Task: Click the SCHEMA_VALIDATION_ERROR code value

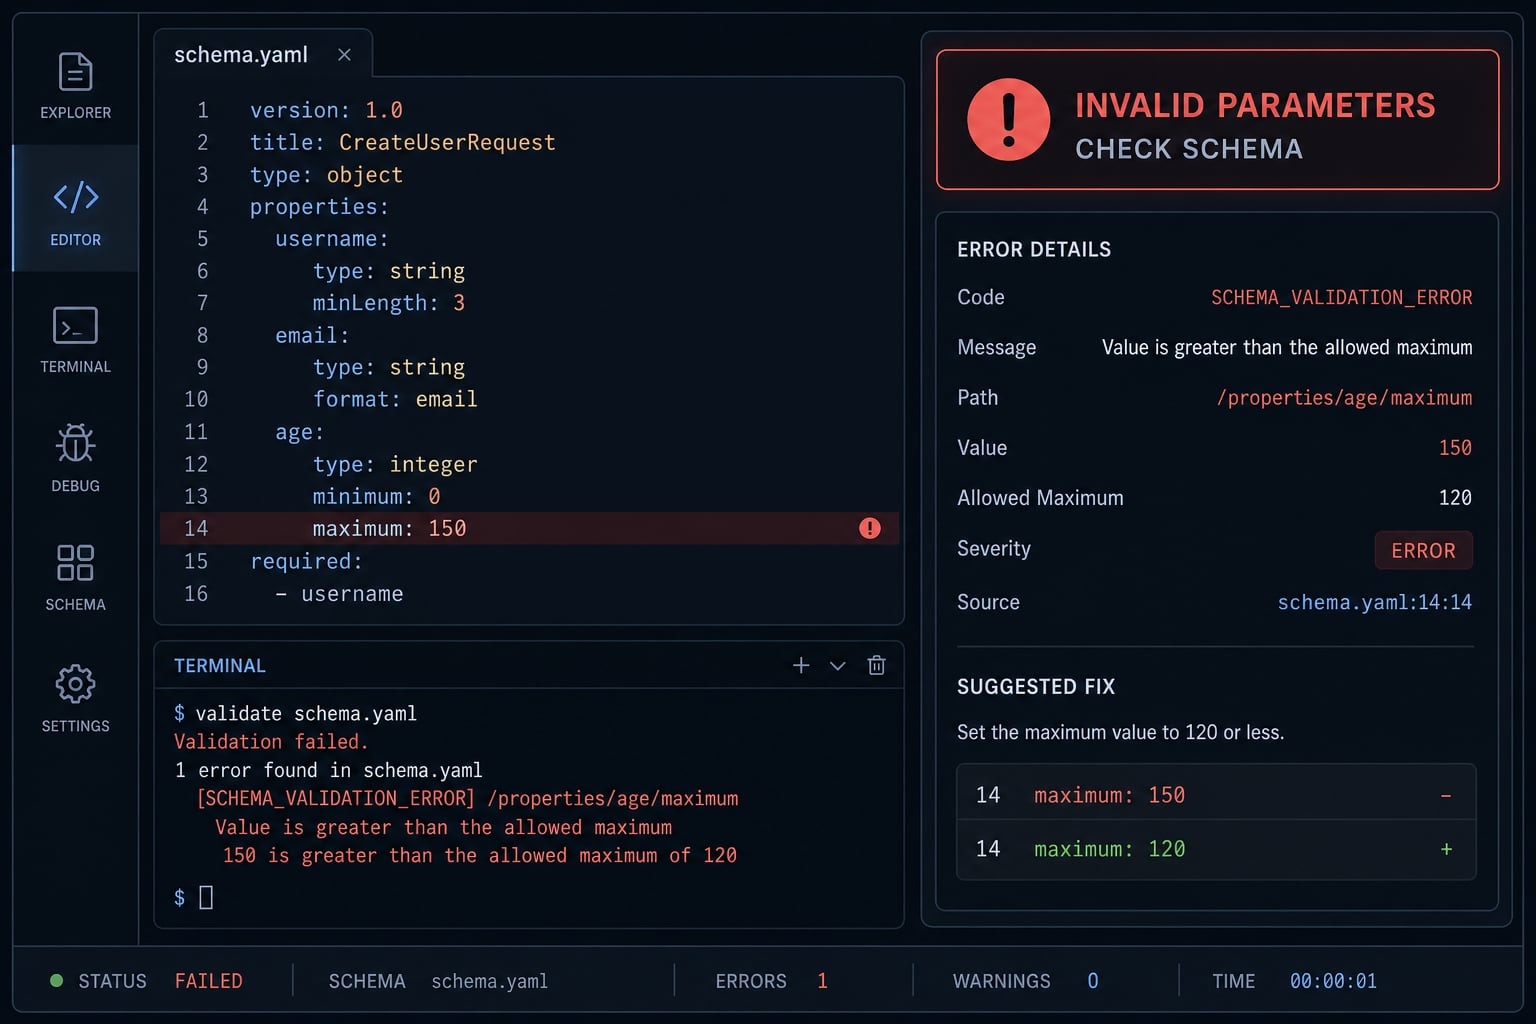Action: [x=1341, y=297]
